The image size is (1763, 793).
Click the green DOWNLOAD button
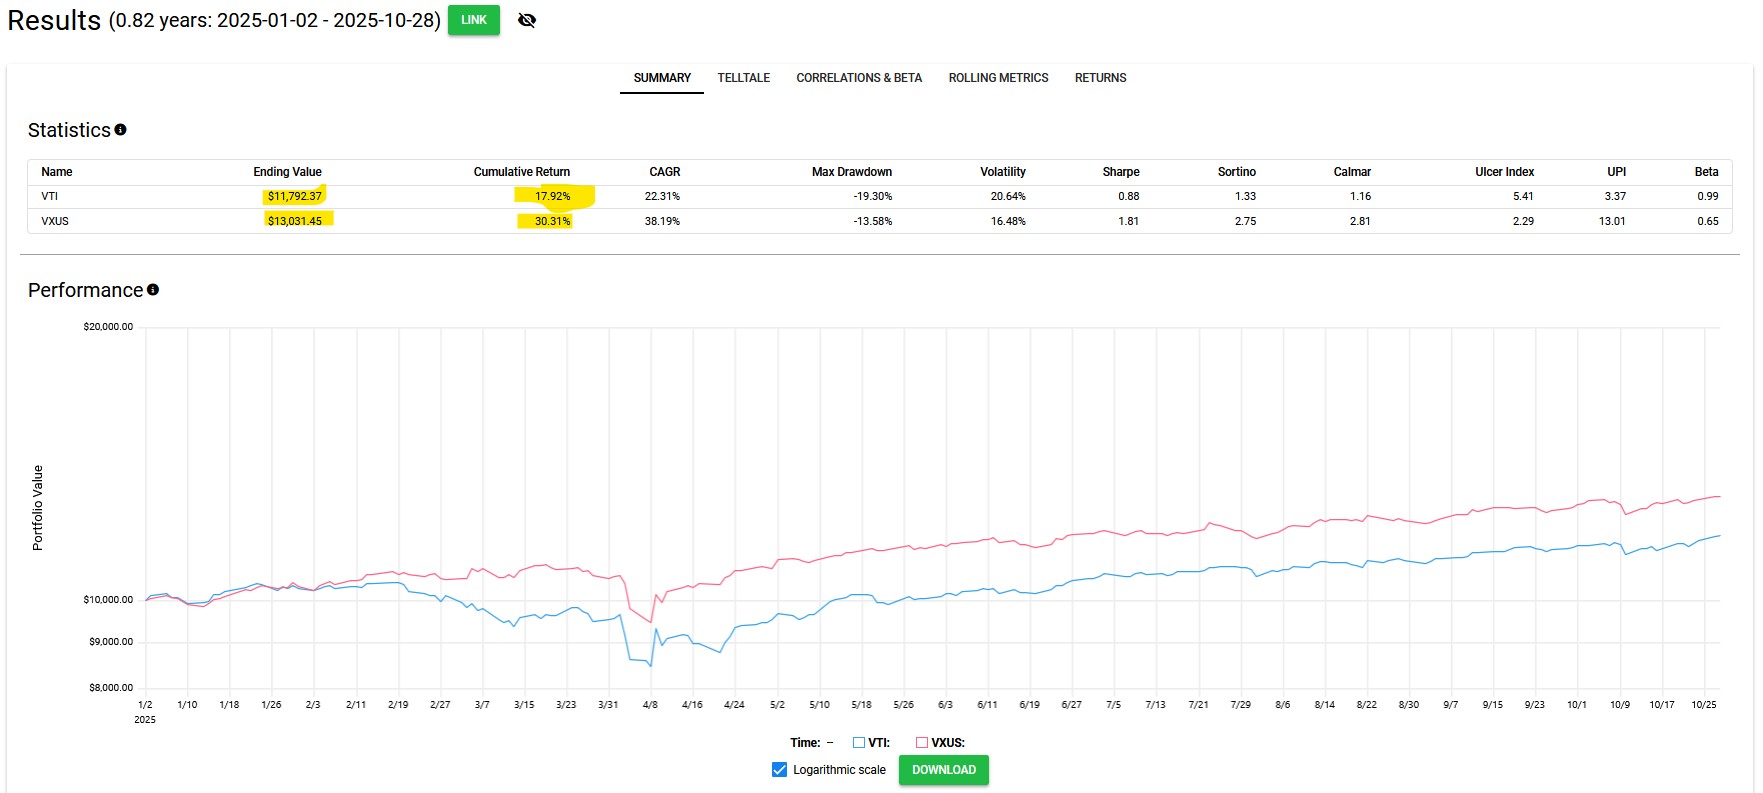tap(944, 770)
